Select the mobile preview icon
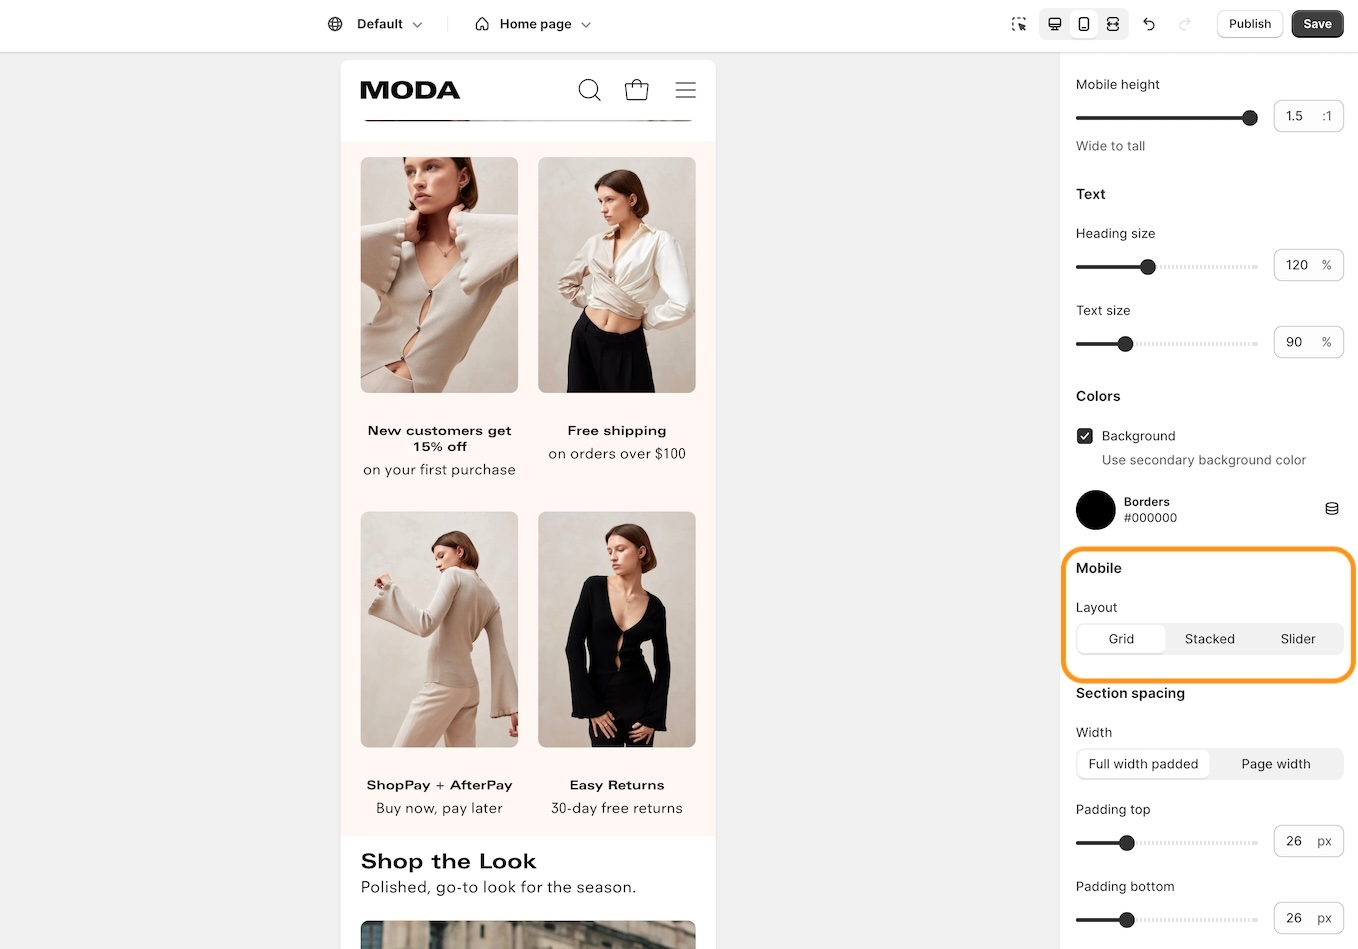Viewport: 1358px width, 949px height. (1083, 24)
